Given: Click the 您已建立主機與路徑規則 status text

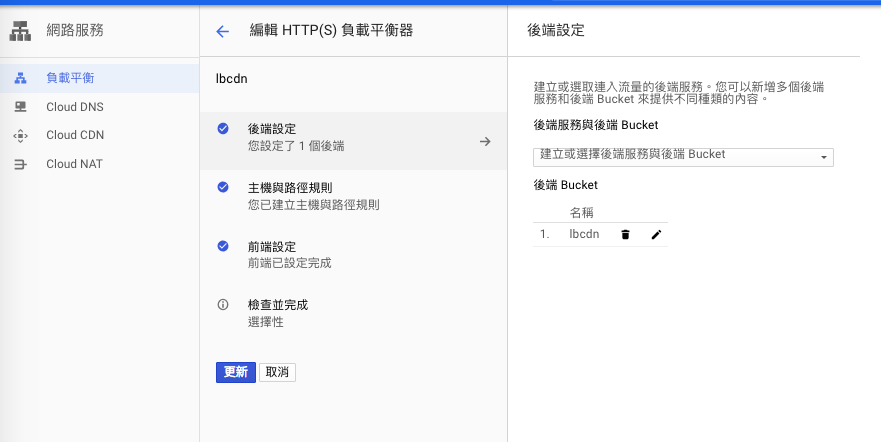Looking at the screenshot, I should (x=314, y=205).
